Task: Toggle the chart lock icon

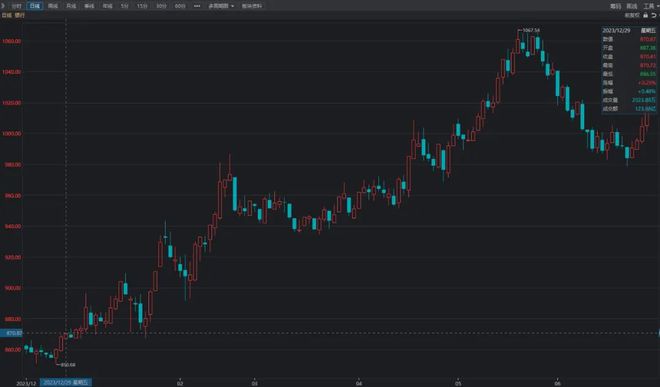Action: coord(645,15)
